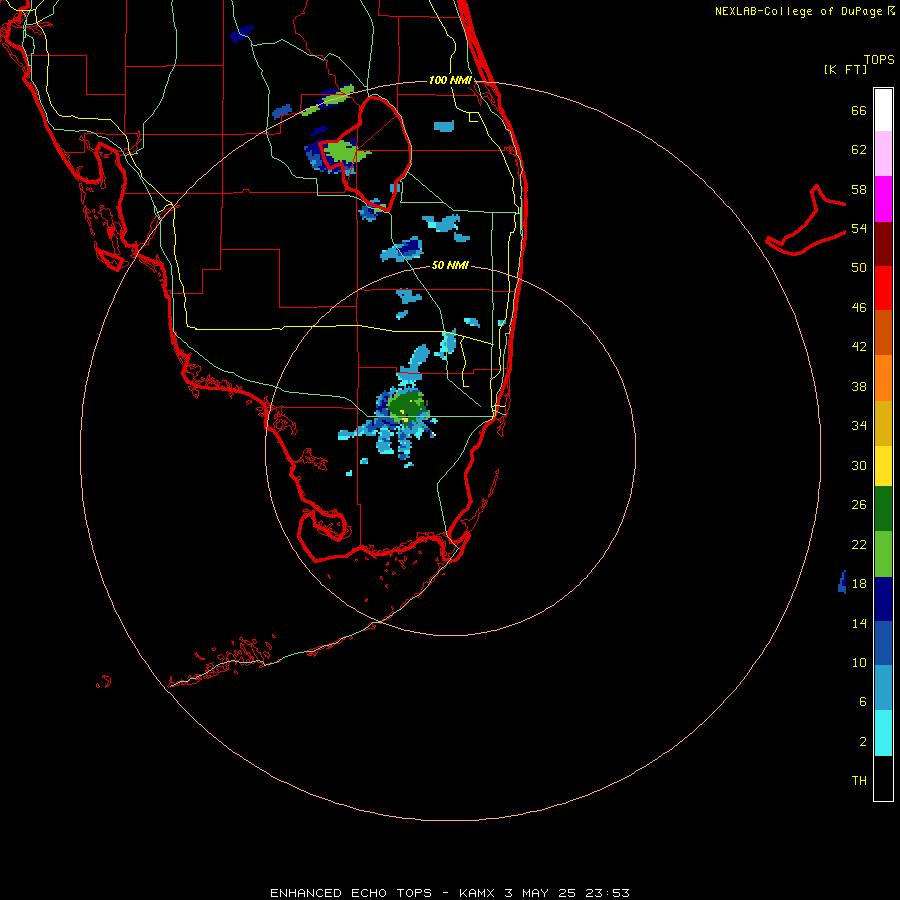Select the light green legend swatch
Screen dimensions: 900x900
(x=883, y=554)
